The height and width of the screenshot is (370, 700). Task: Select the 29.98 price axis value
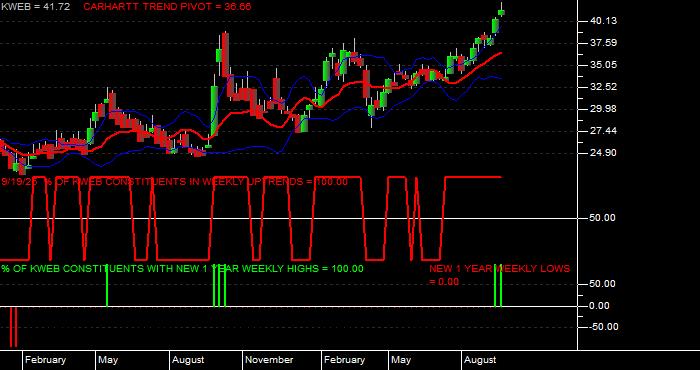click(x=604, y=109)
